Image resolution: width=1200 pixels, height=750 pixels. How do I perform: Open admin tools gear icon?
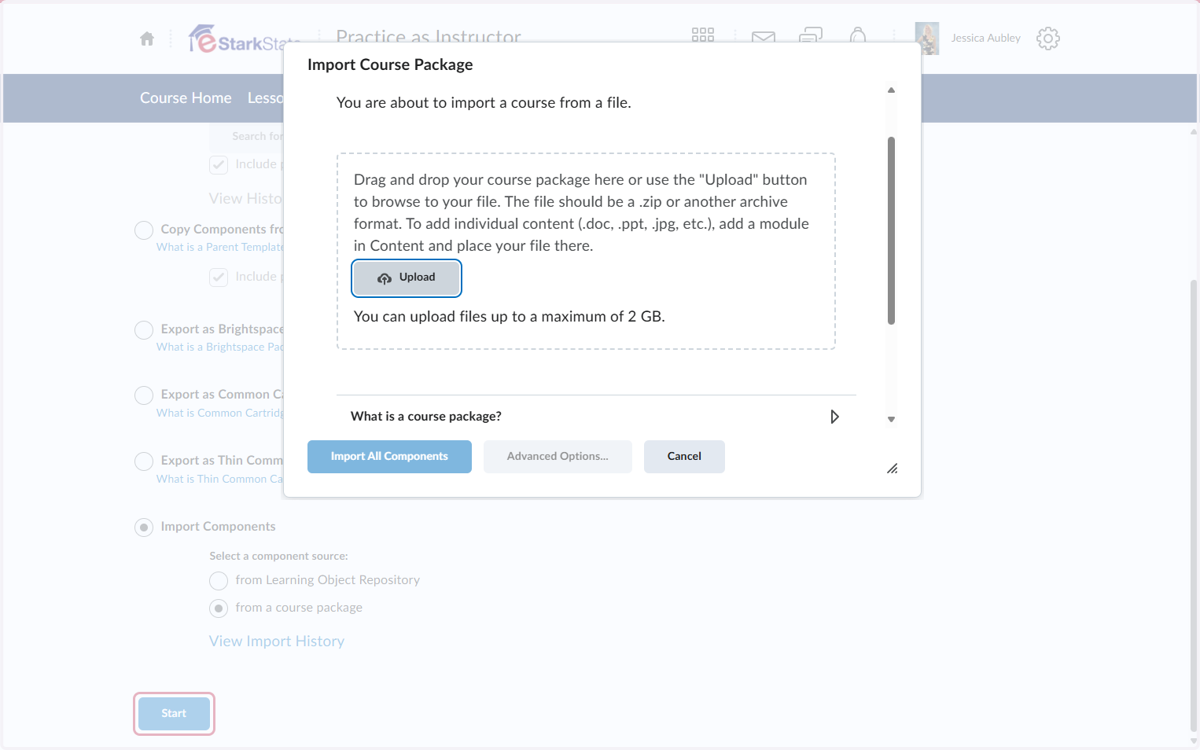coord(1048,39)
